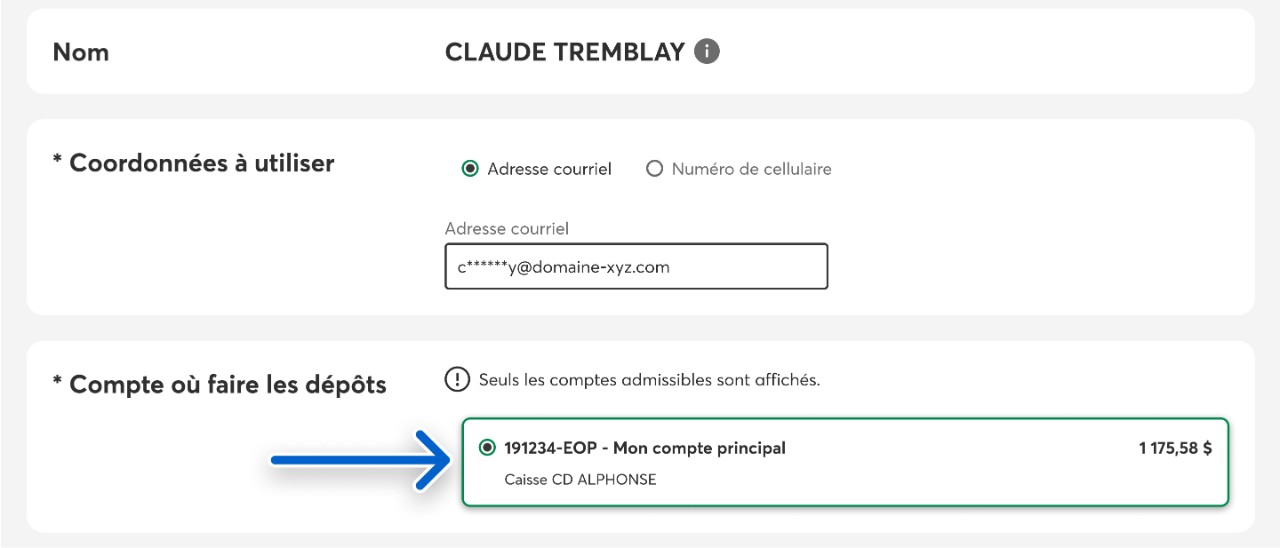1280x548 pixels.
Task: Click the blue arrow pointing to the account
Action: click(x=358, y=459)
